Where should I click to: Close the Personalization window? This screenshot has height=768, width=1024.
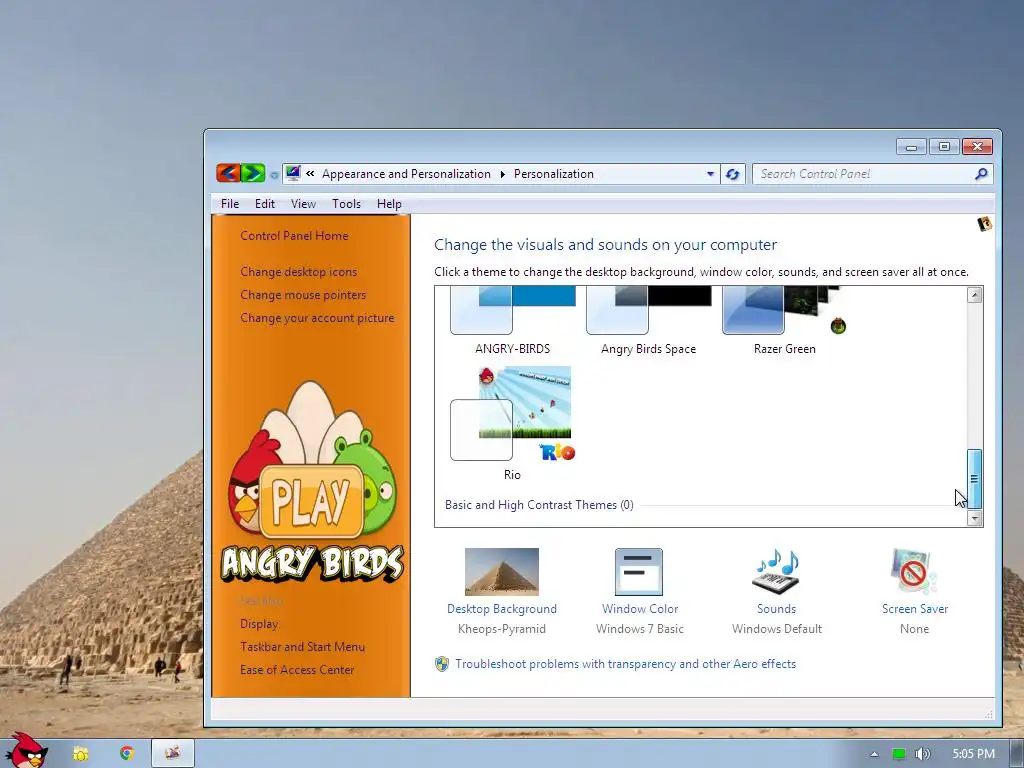(x=977, y=147)
